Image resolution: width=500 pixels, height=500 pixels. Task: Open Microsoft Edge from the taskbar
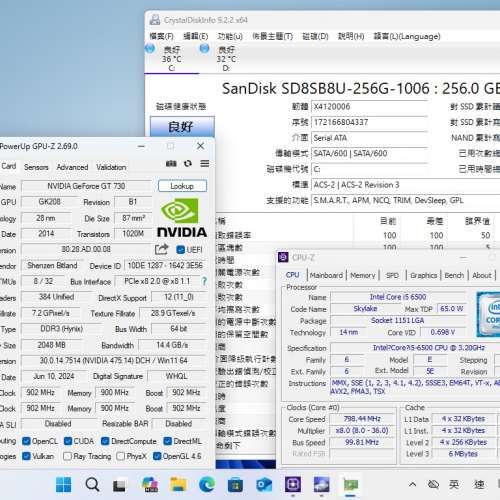[207, 484]
